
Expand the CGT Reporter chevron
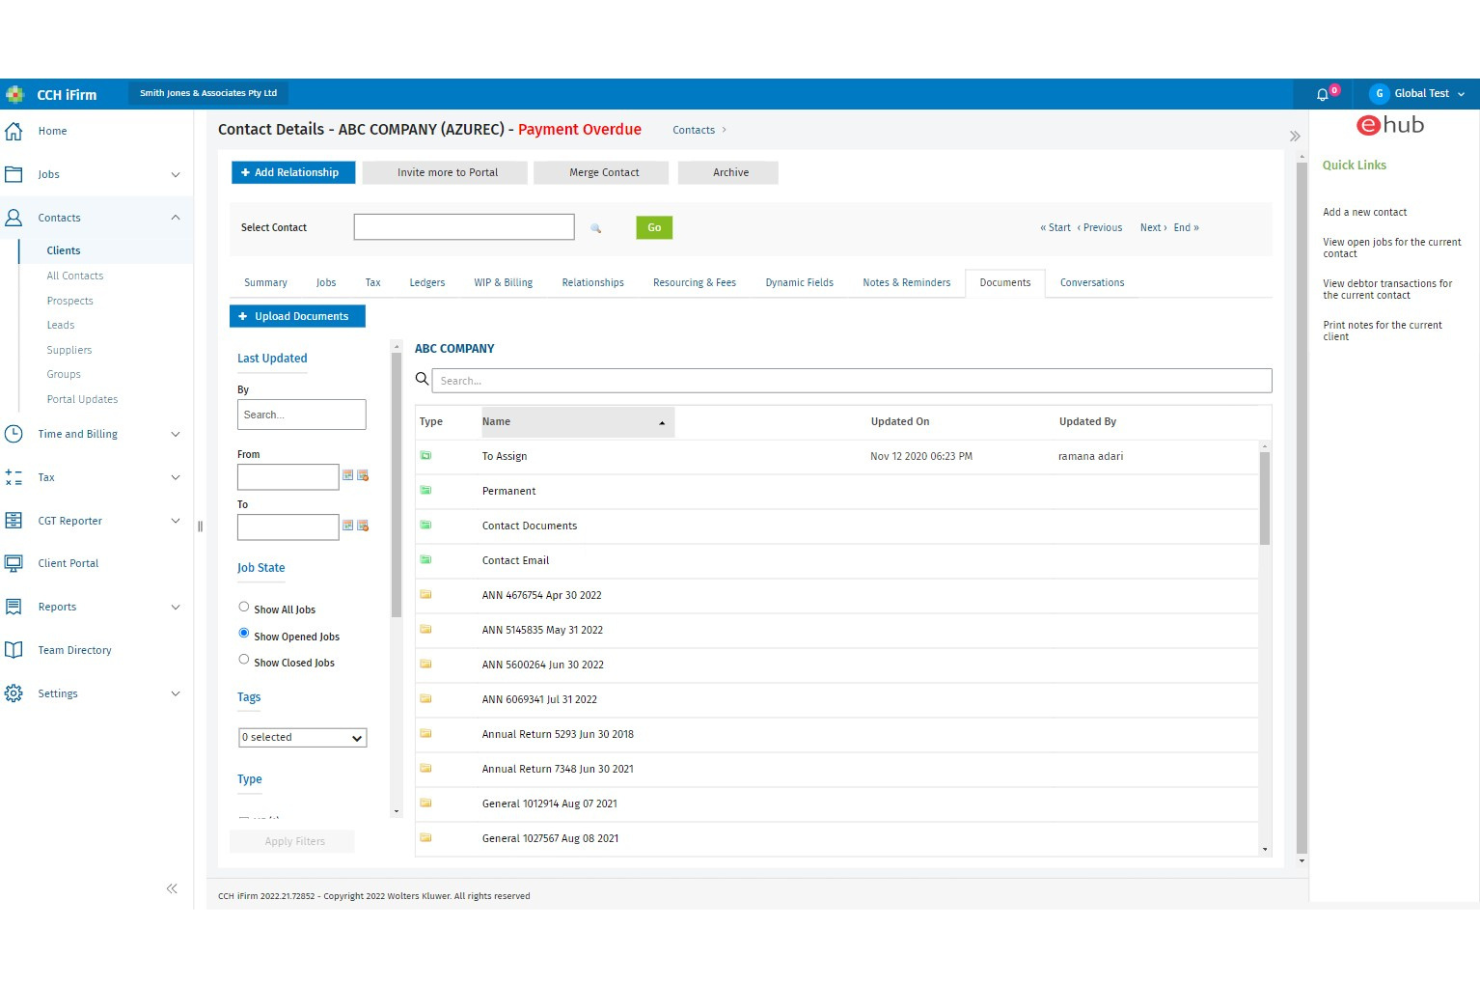pyautogui.click(x=176, y=520)
